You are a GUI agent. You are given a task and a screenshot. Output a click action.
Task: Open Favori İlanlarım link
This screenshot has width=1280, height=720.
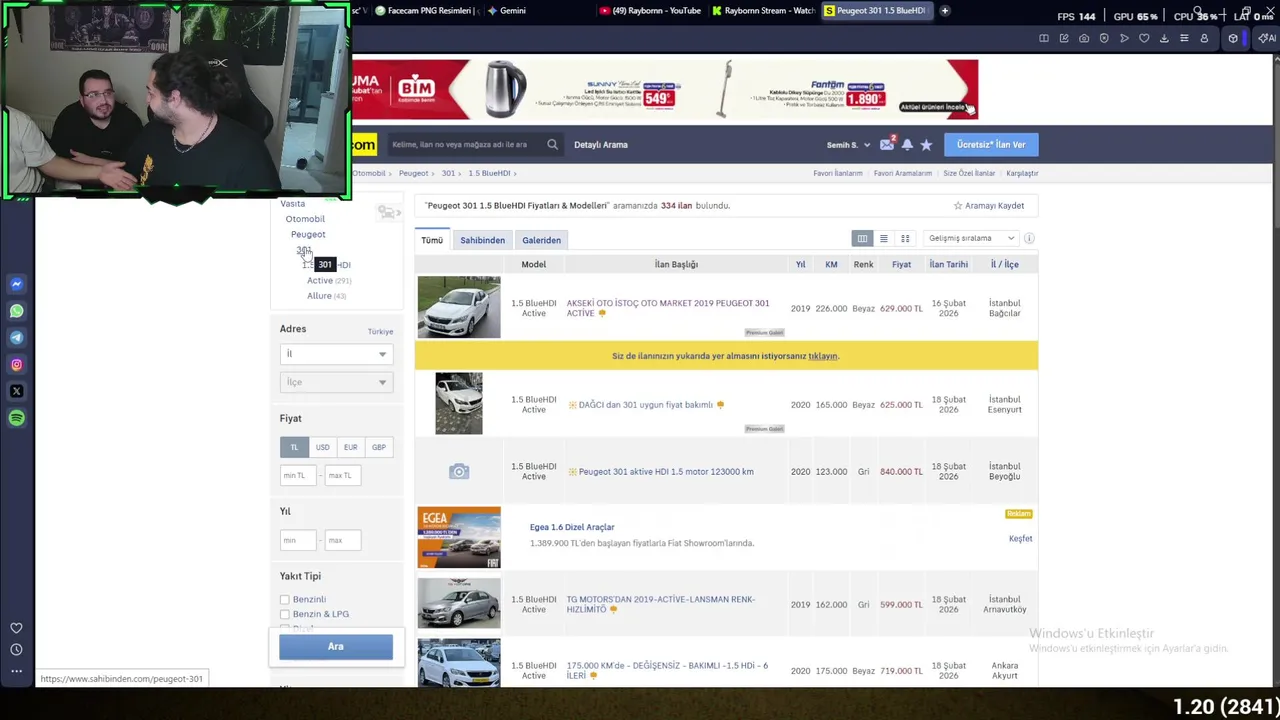838,173
